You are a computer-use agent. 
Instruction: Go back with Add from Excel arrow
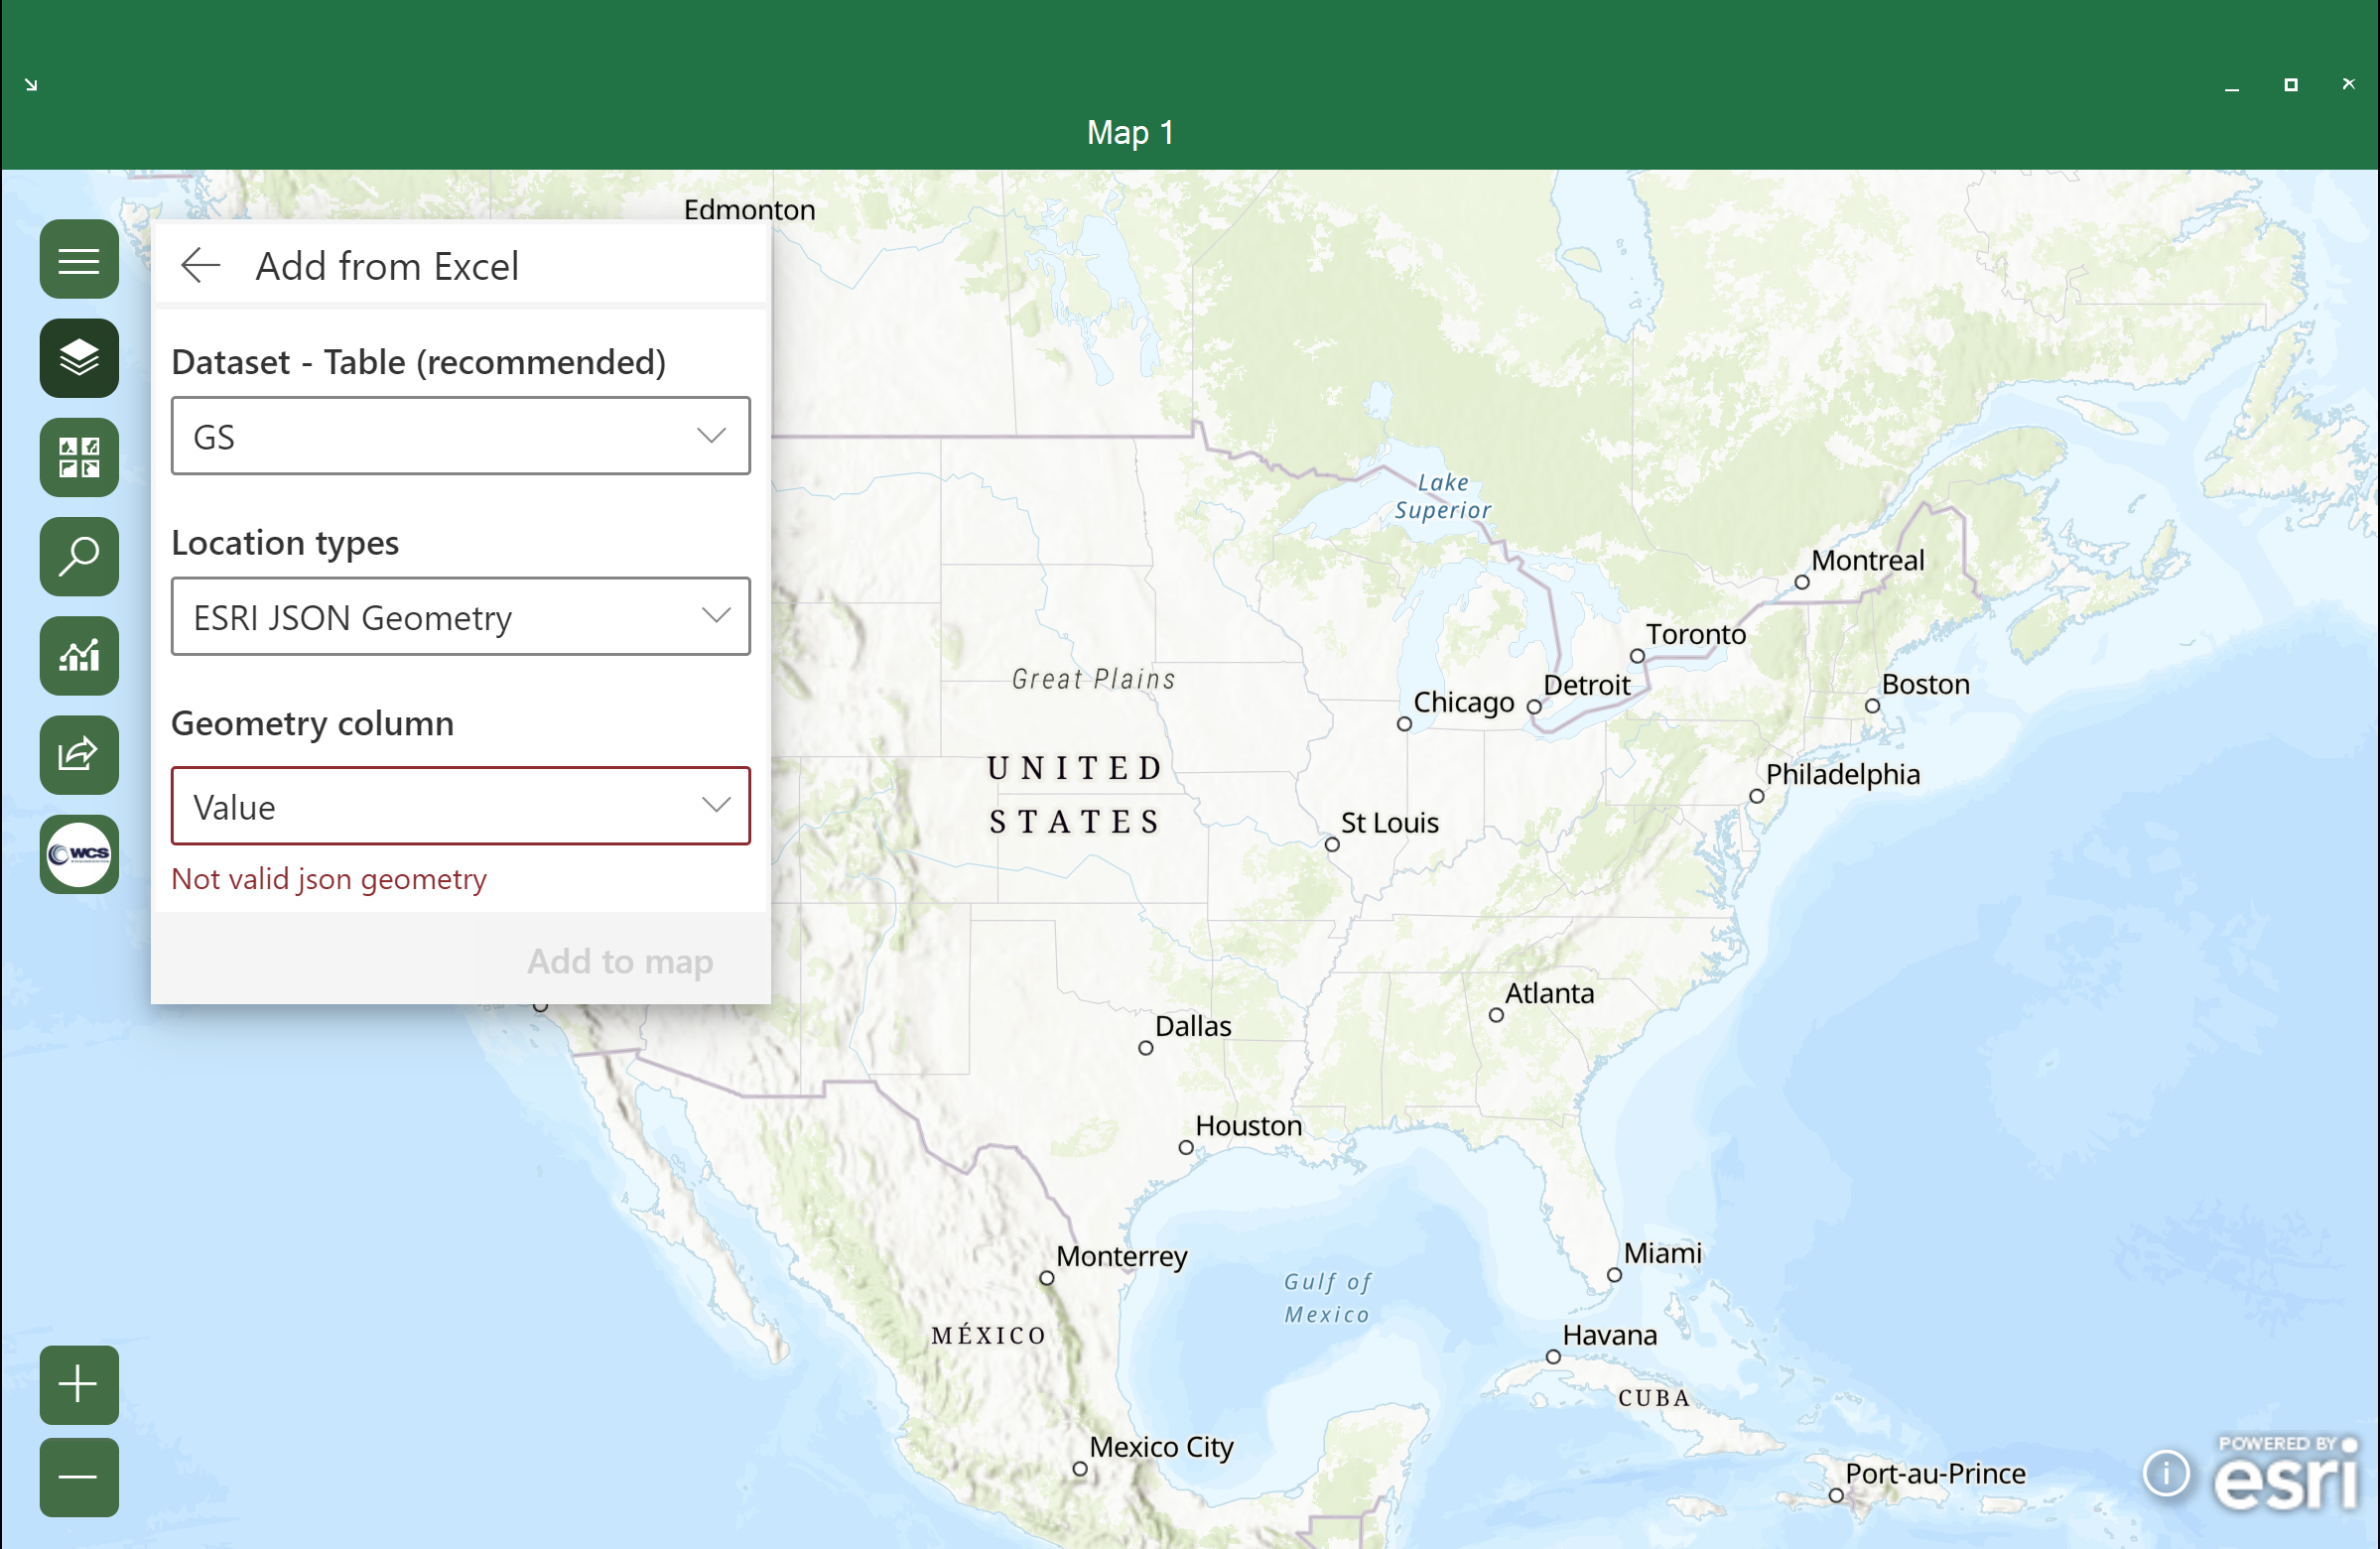point(200,266)
